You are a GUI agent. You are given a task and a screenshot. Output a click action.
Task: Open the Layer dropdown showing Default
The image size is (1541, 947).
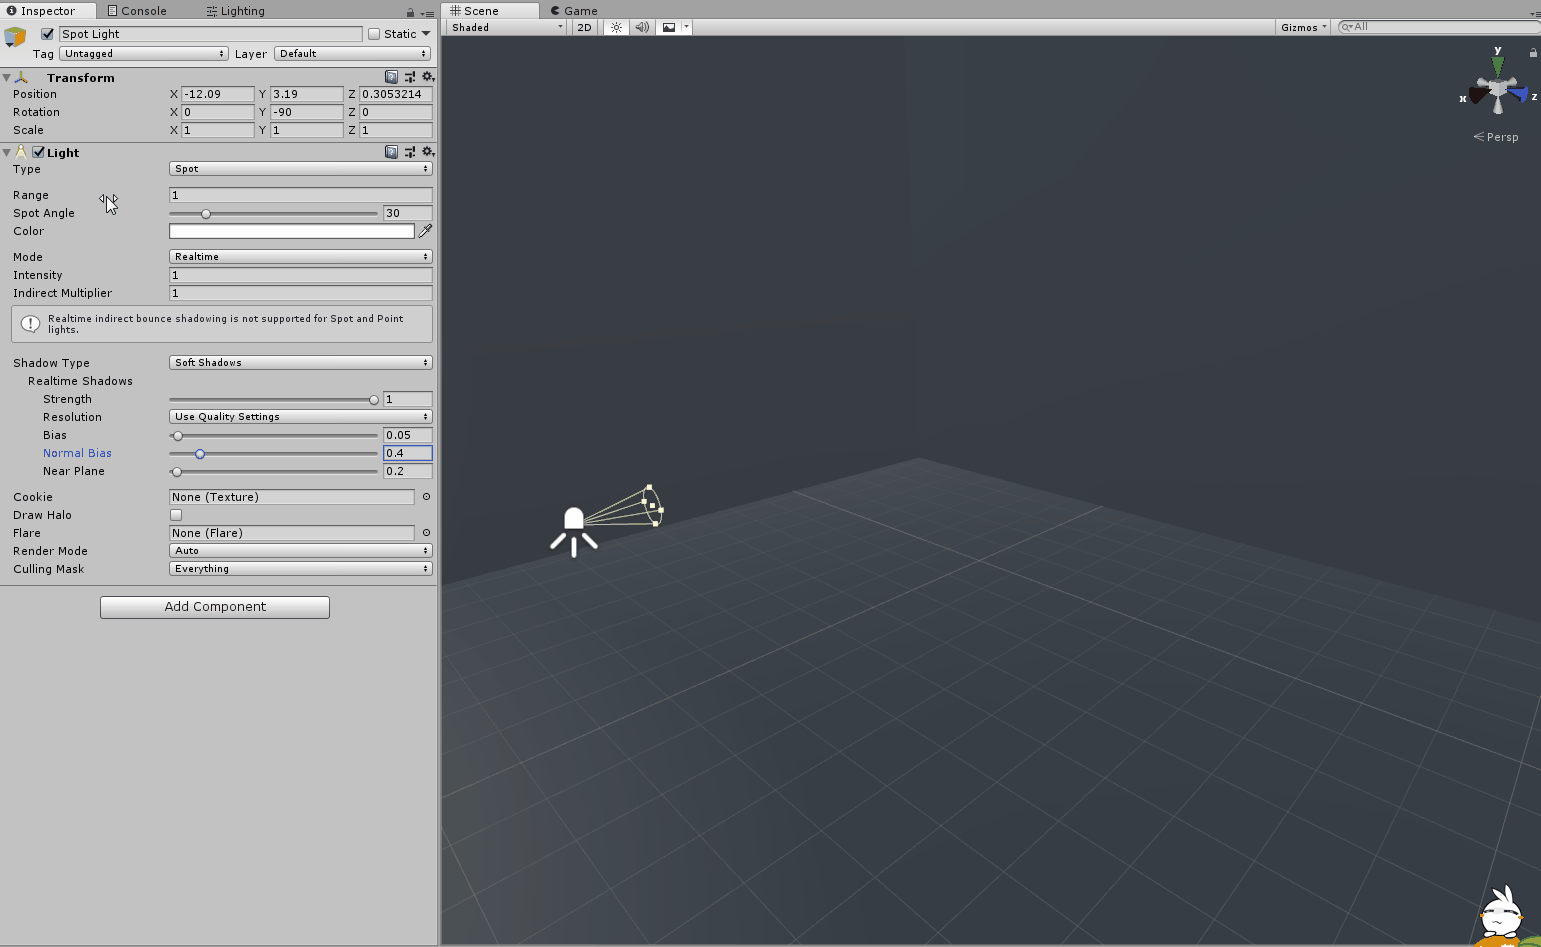coord(353,54)
